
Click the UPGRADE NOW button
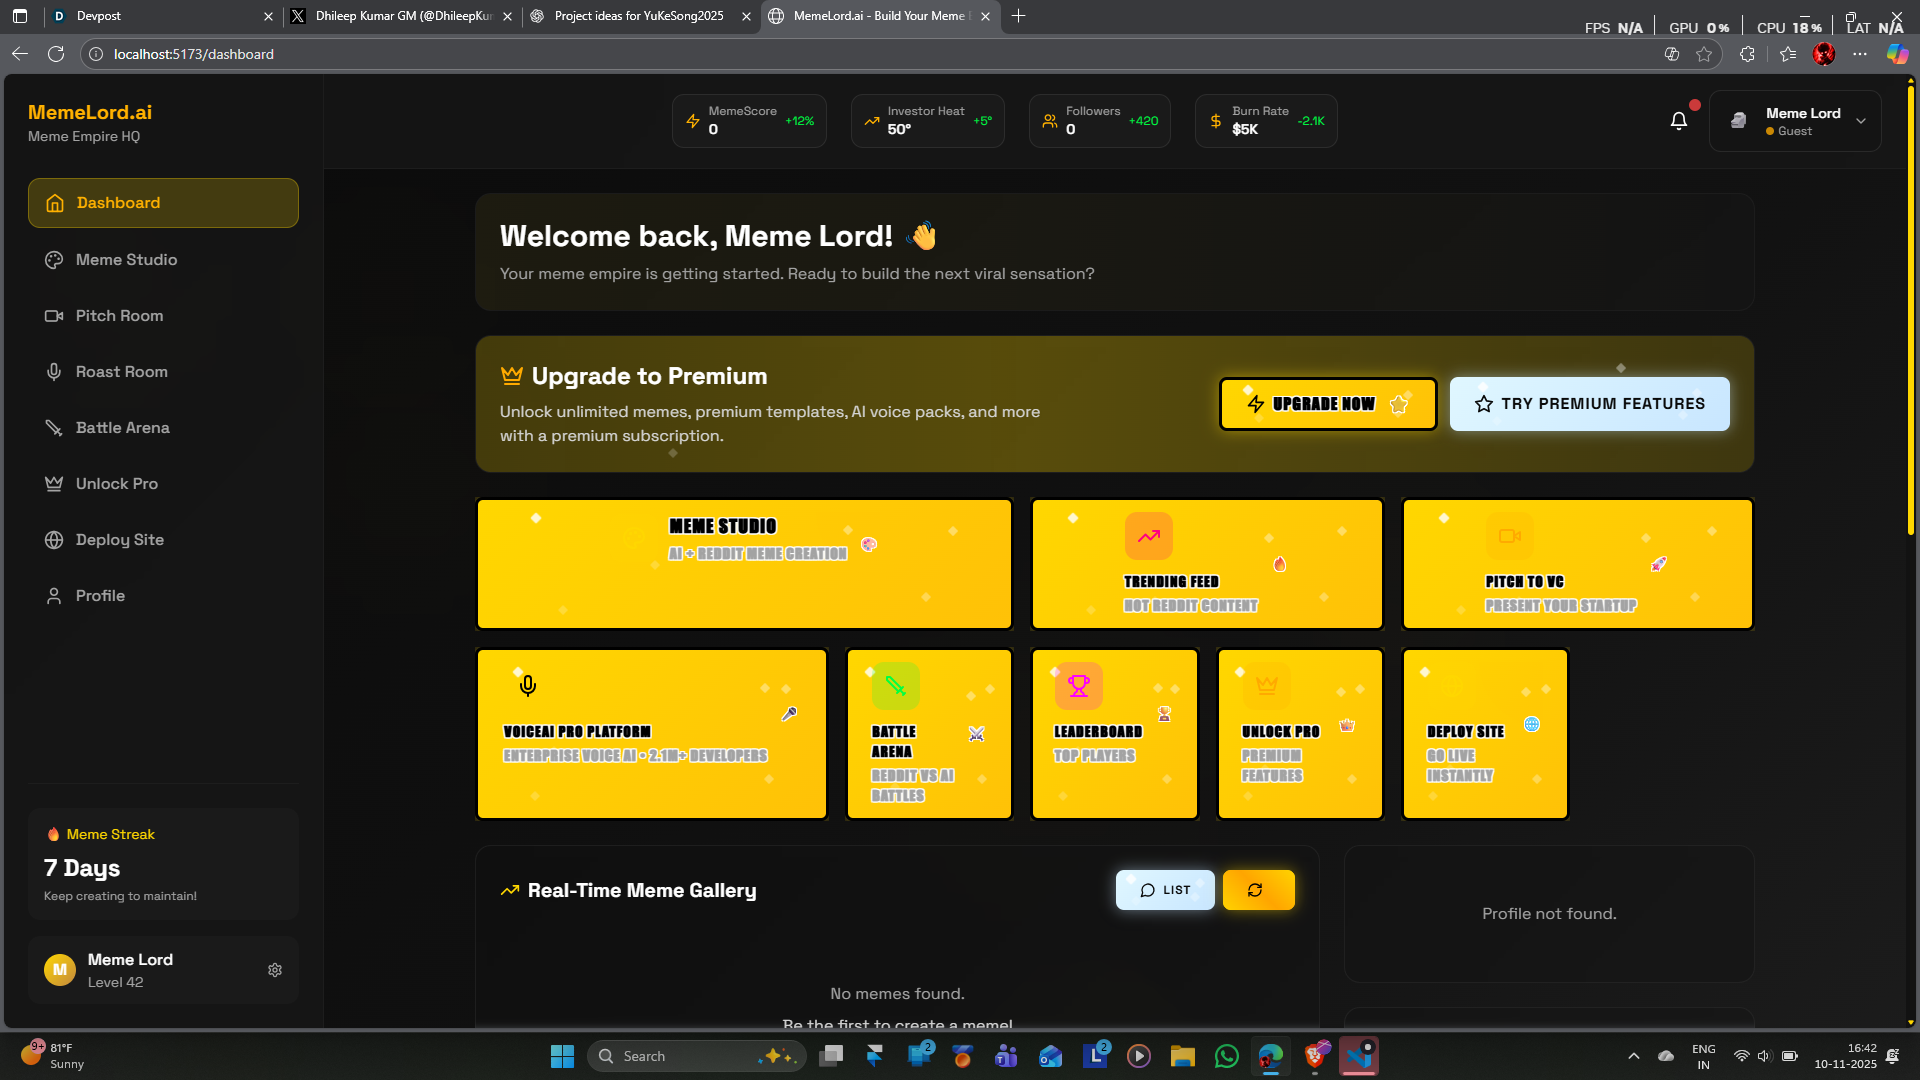(1327, 404)
